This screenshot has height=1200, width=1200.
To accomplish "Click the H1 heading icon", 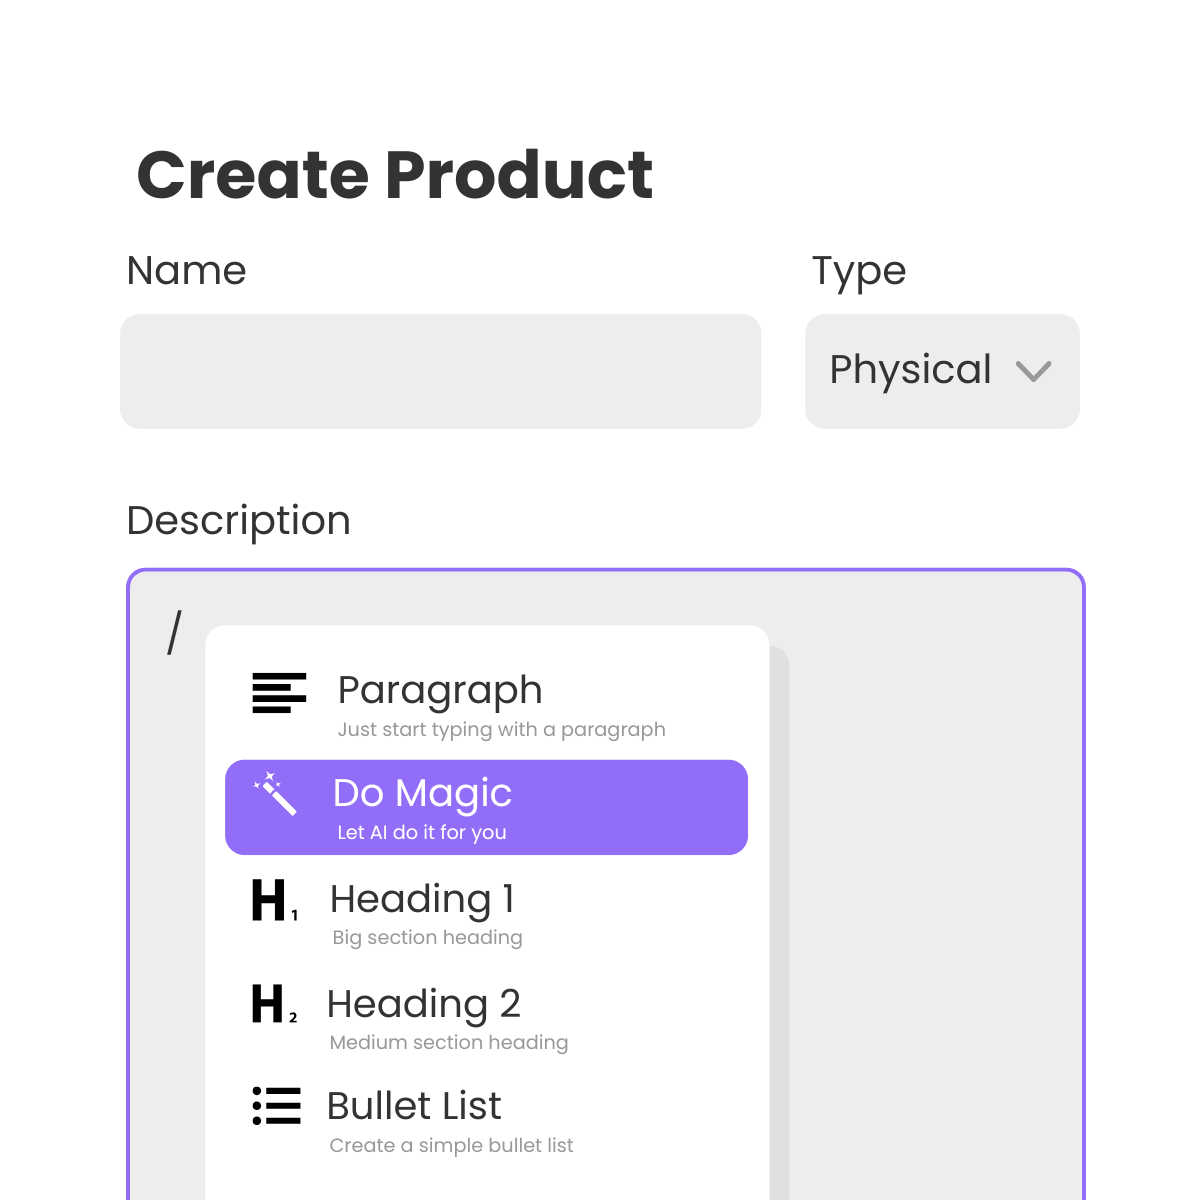I will tap(275, 900).
